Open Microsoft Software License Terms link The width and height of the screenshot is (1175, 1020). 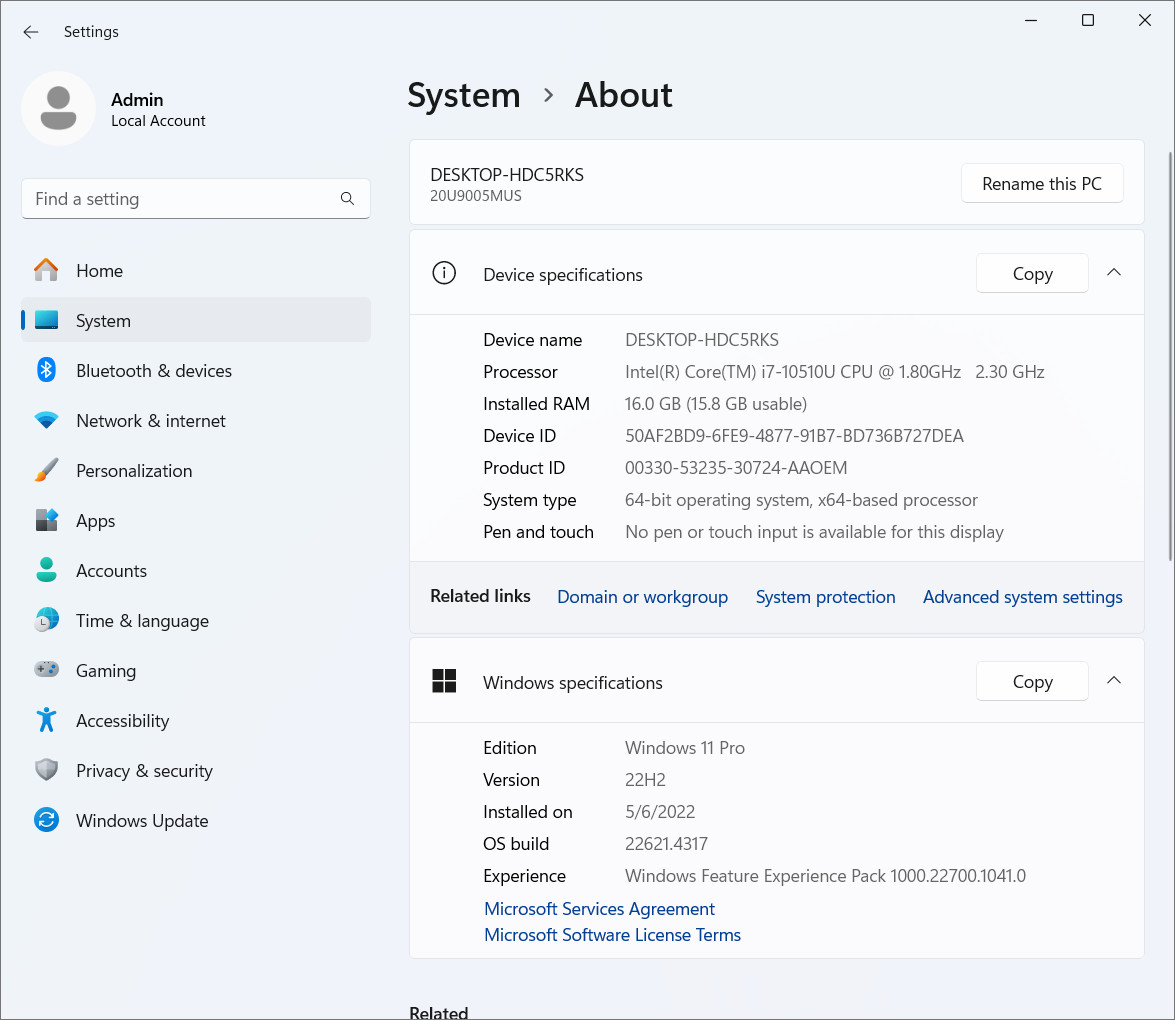(612, 935)
